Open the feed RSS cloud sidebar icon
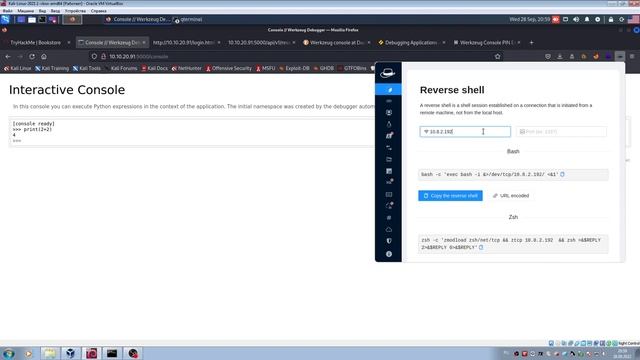Image resolution: width=640 pixels, height=360 pixels. (389, 229)
